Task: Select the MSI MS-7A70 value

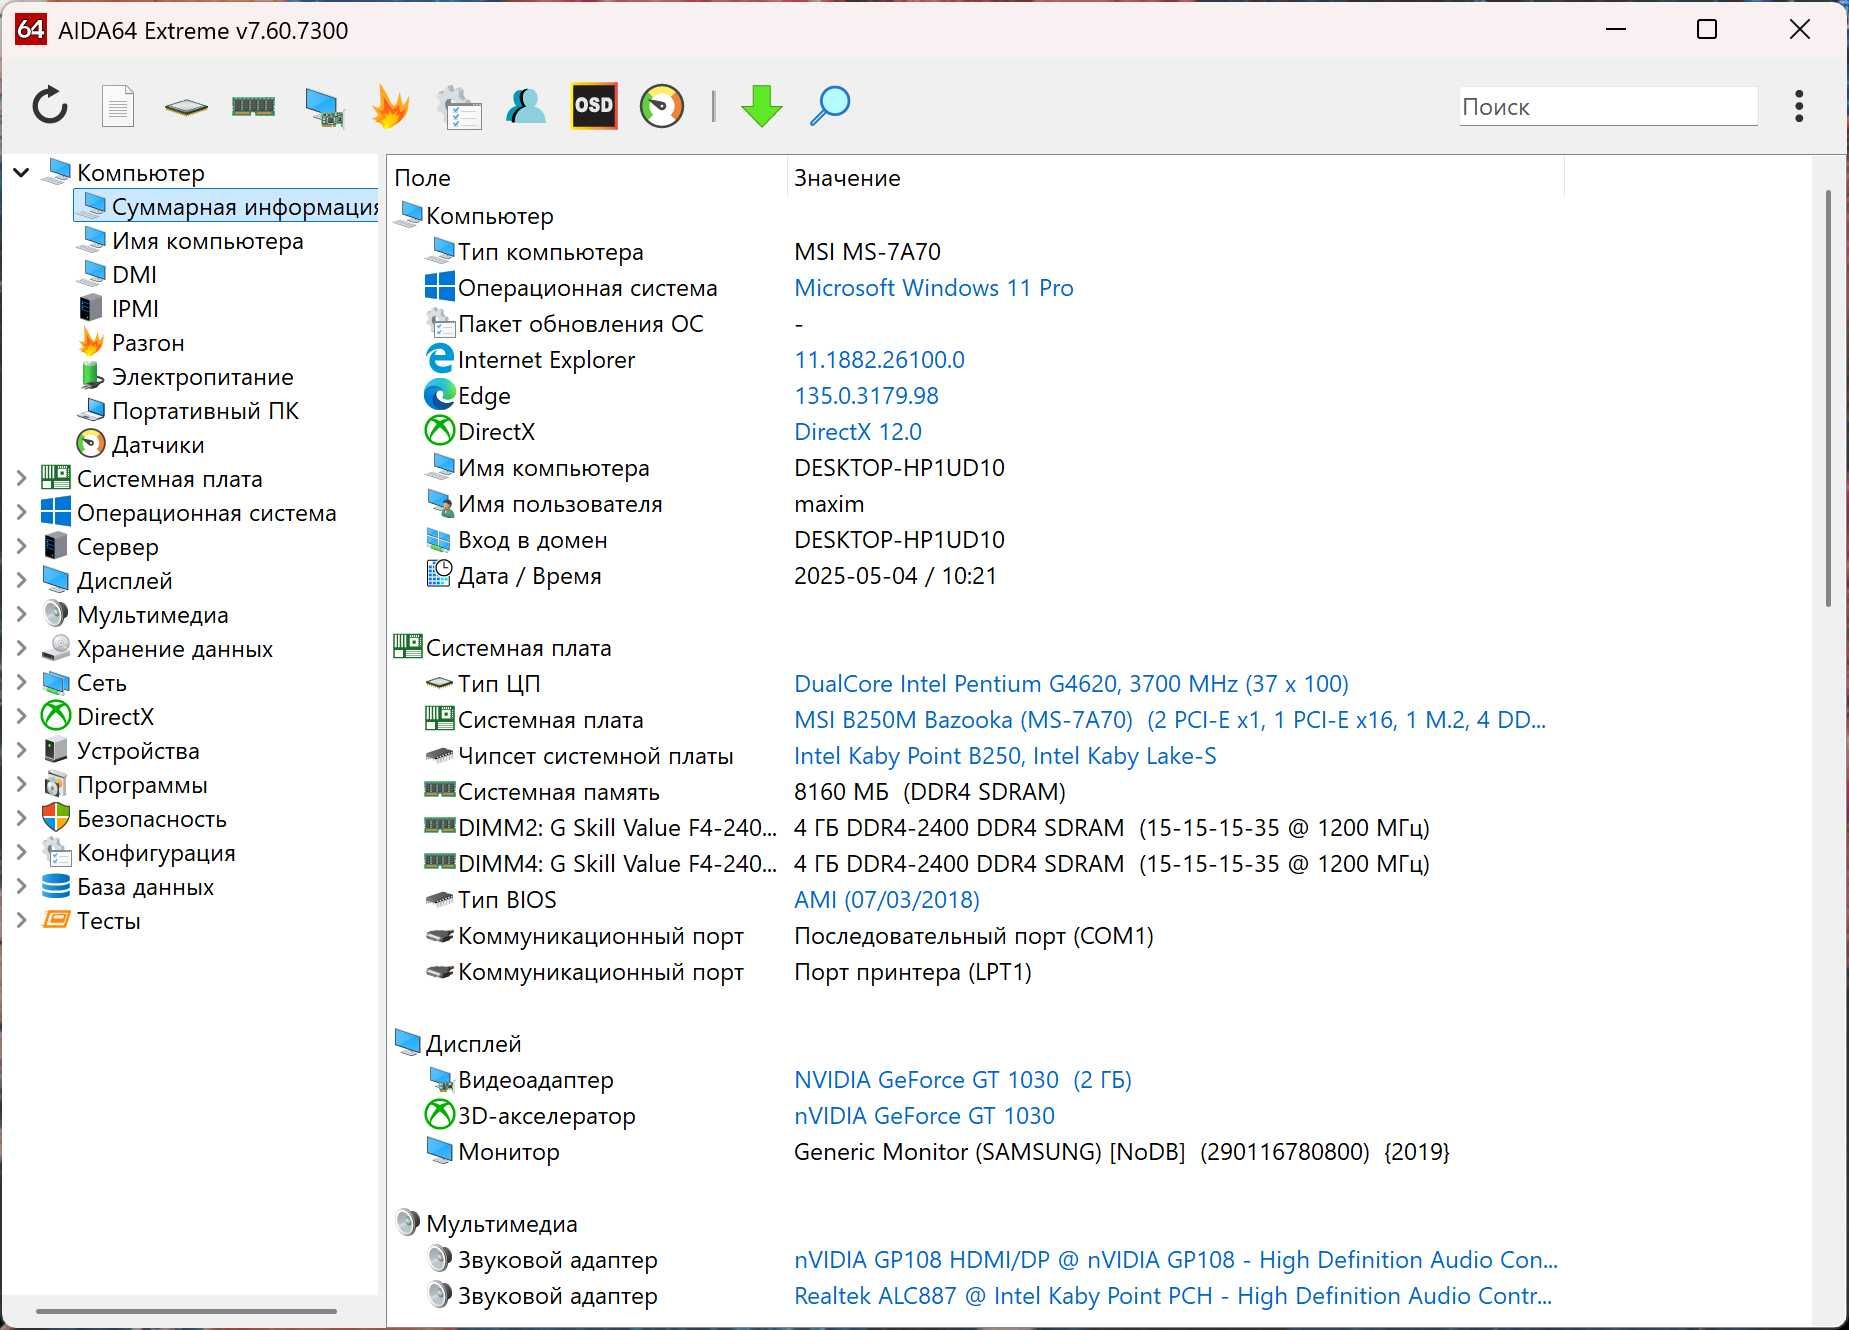Action: (x=867, y=252)
